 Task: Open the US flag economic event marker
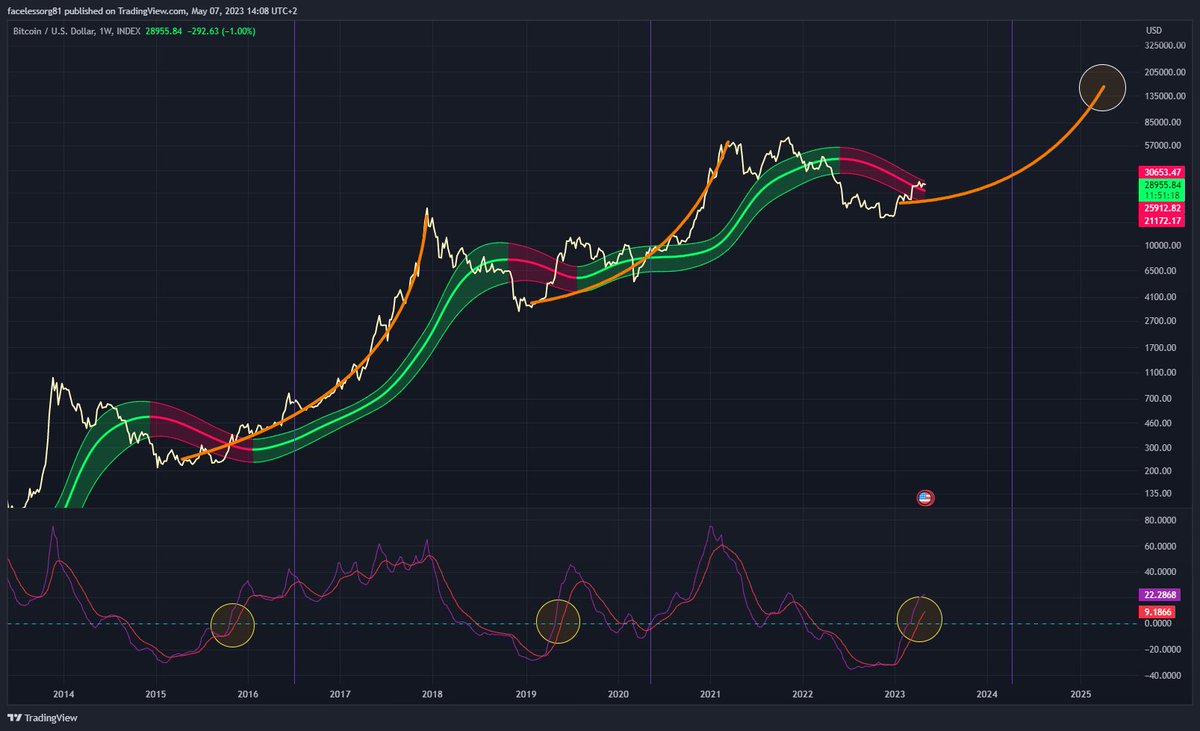click(x=925, y=497)
